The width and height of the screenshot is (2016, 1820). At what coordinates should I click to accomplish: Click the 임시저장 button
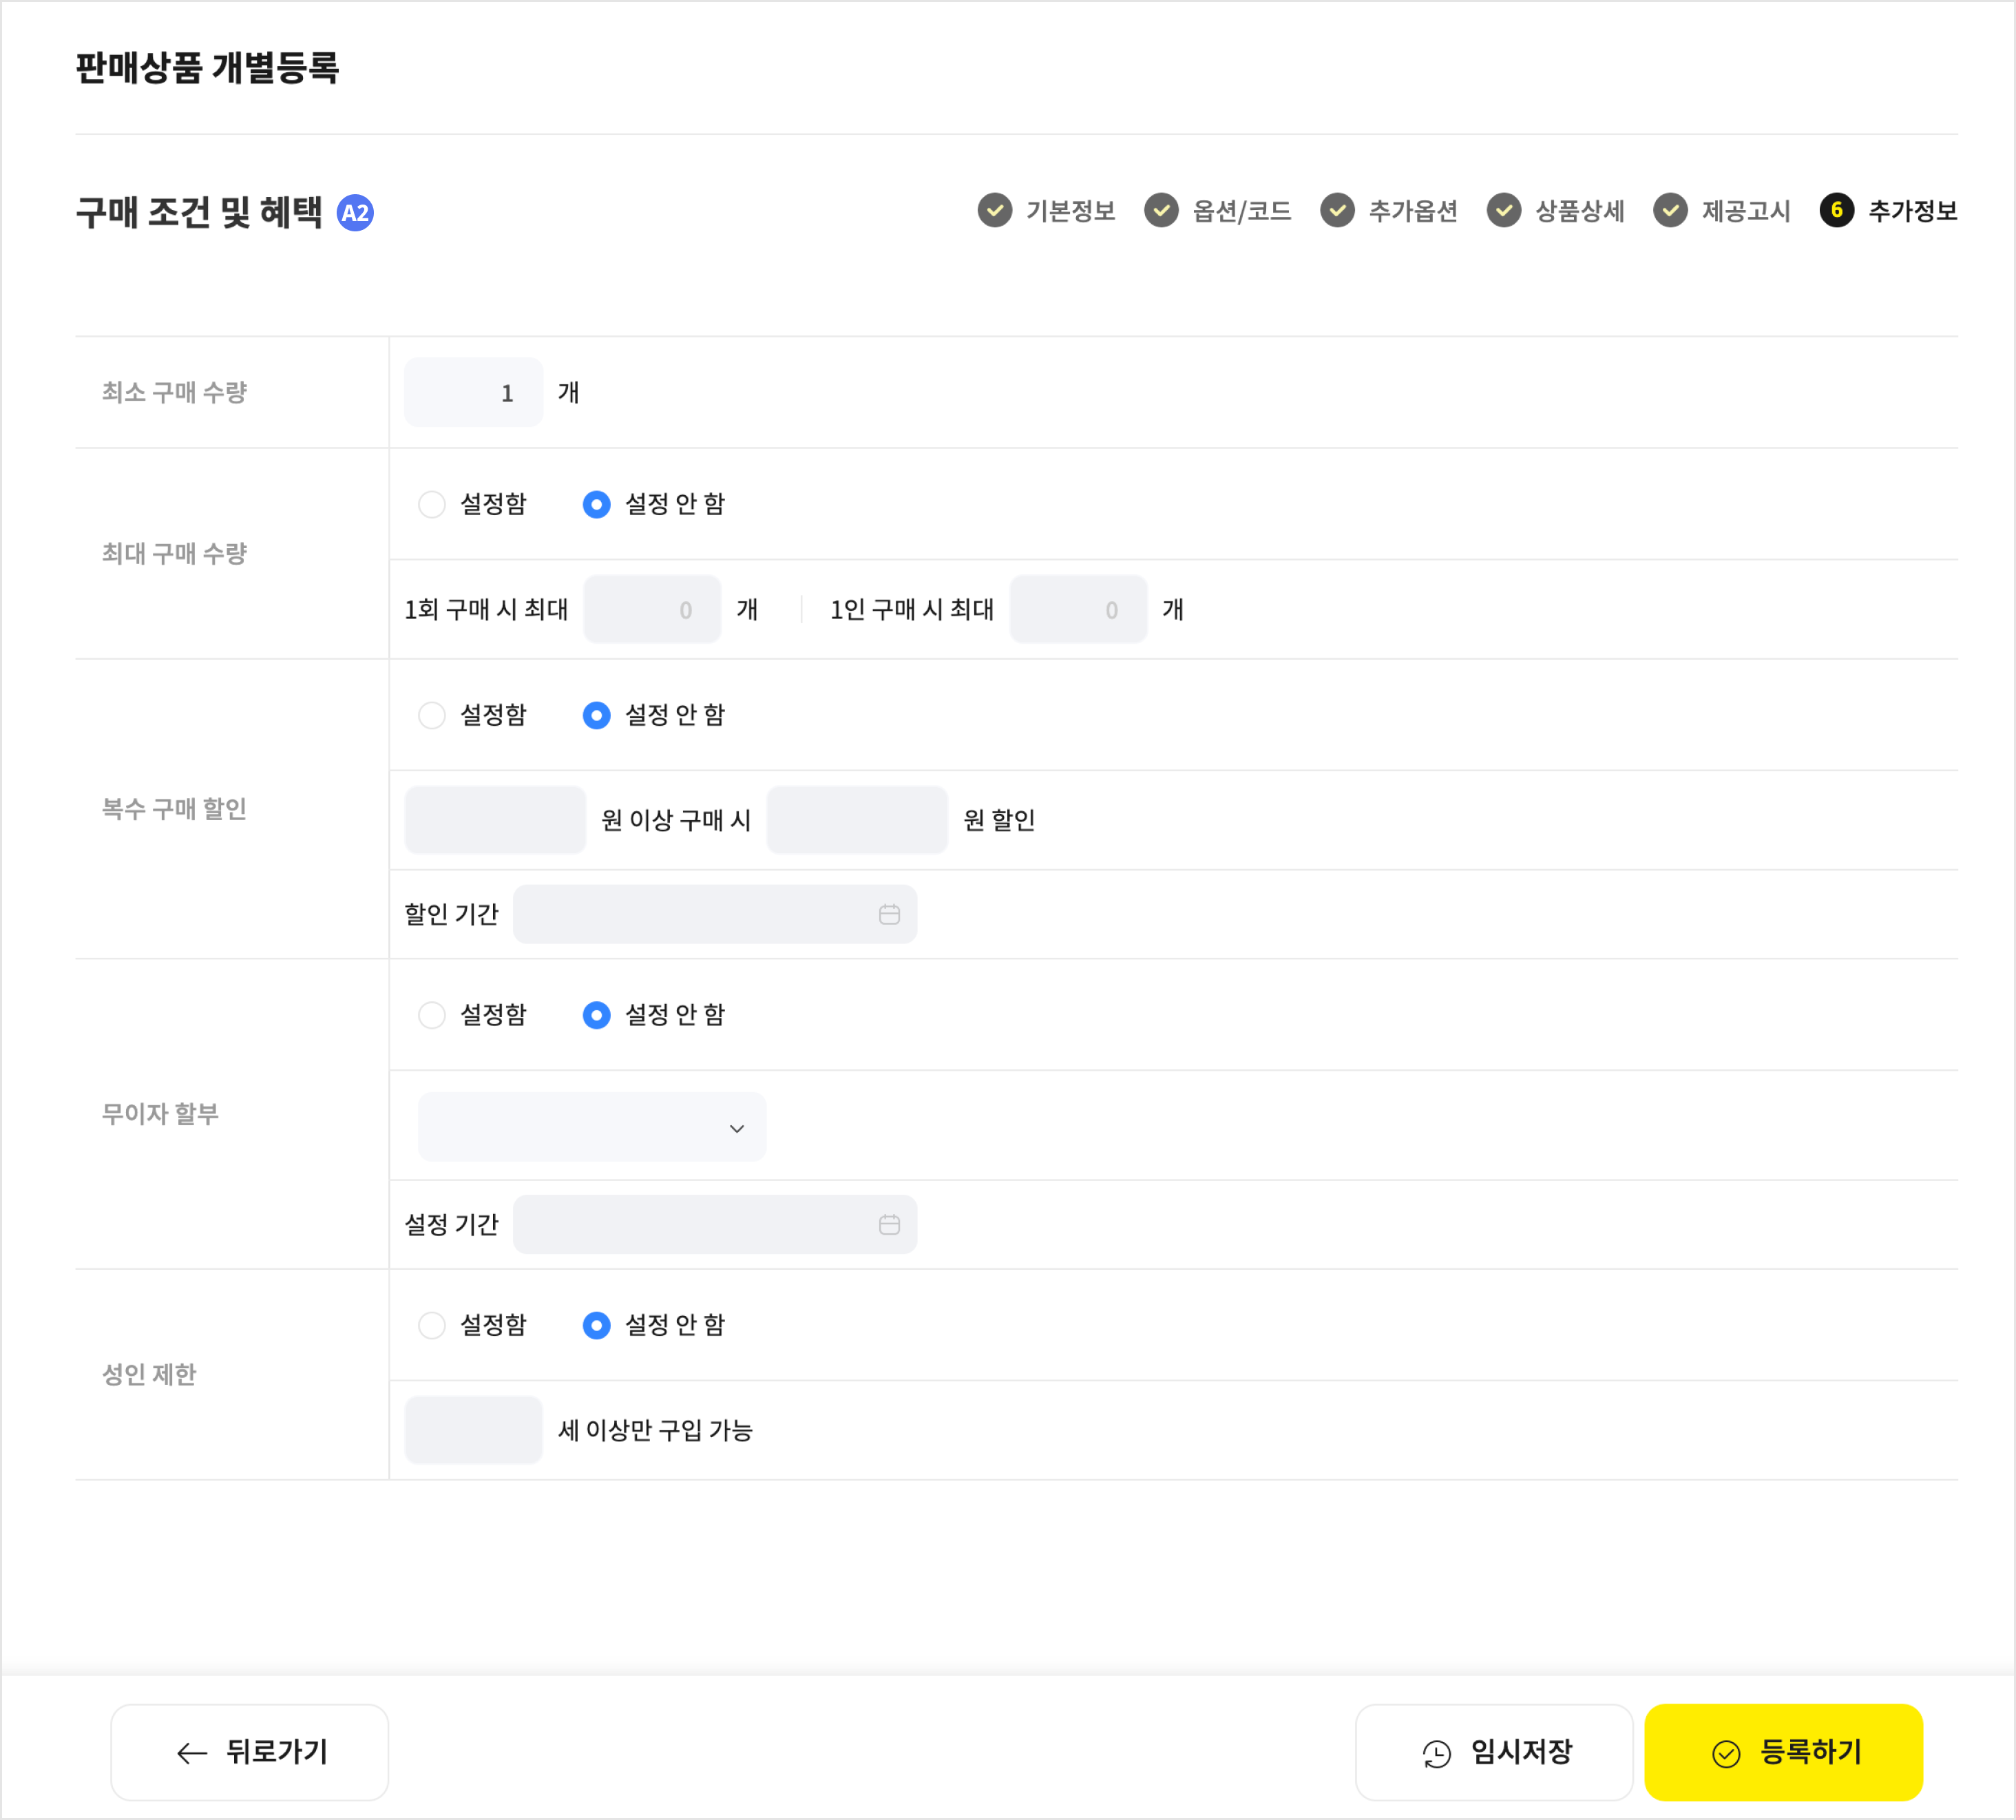coord(1493,1752)
